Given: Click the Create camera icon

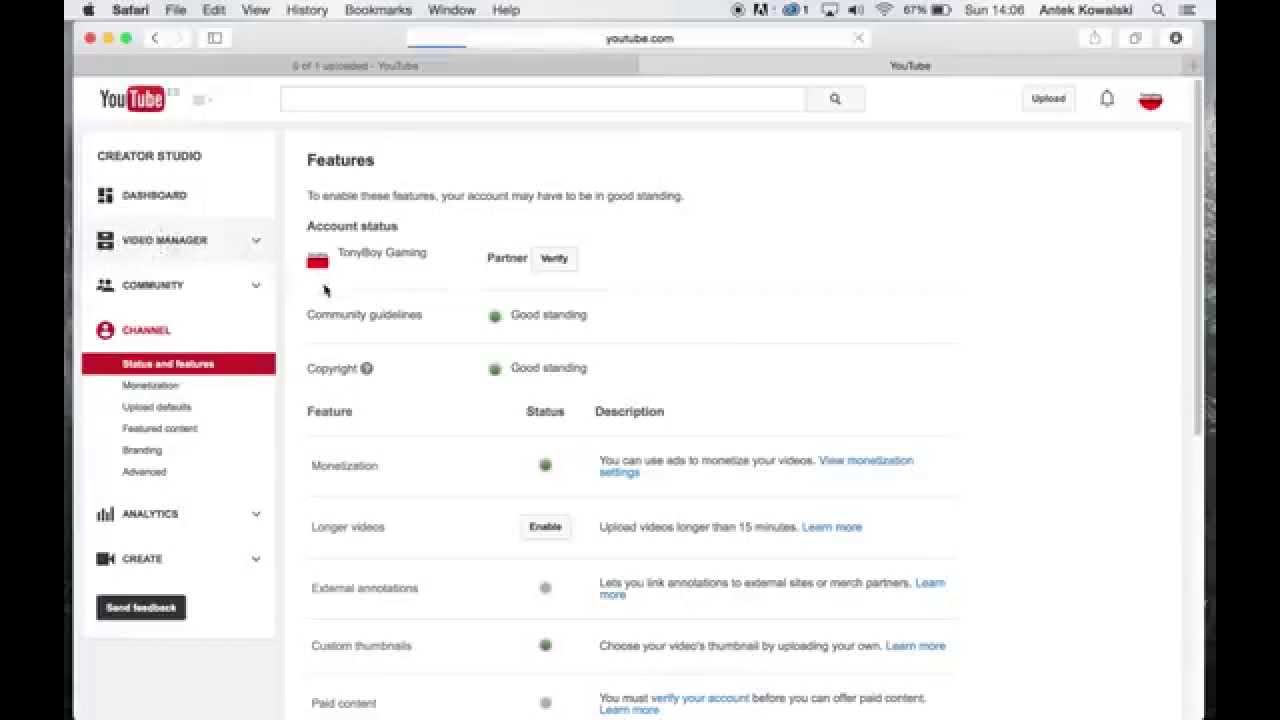Looking at the screenshot, I should pyautogui.click(x=105, y=559).
